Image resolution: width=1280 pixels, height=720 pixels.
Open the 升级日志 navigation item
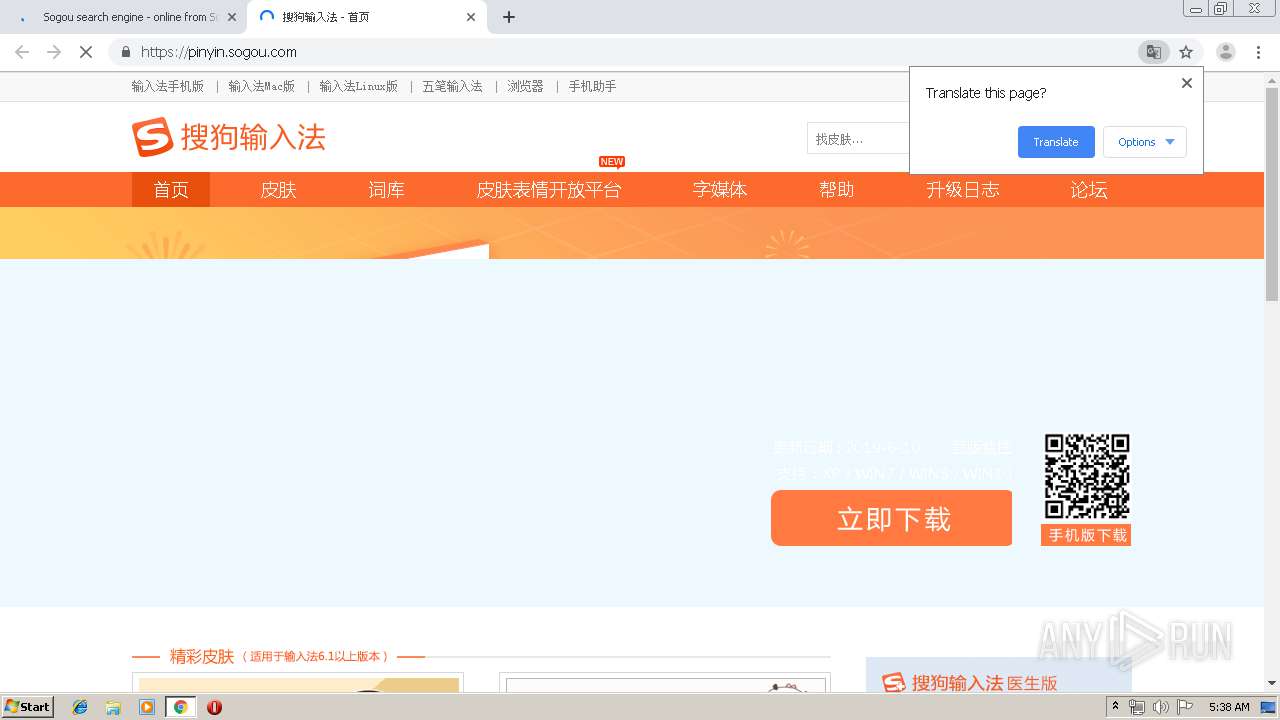point(963,190)
